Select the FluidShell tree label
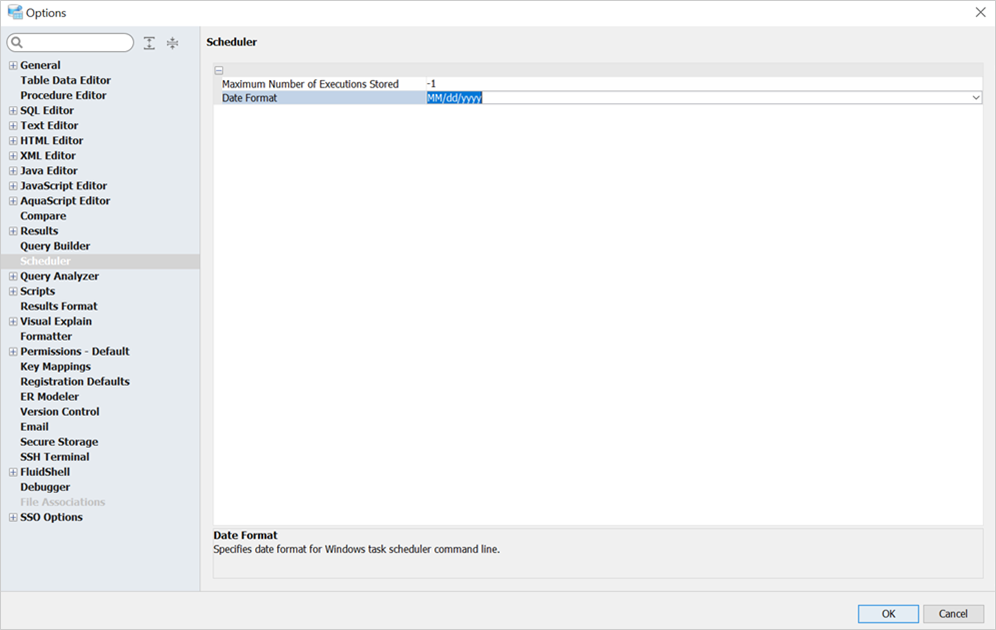This screenshot has height=630, width=996. click(x=45, y=472)
